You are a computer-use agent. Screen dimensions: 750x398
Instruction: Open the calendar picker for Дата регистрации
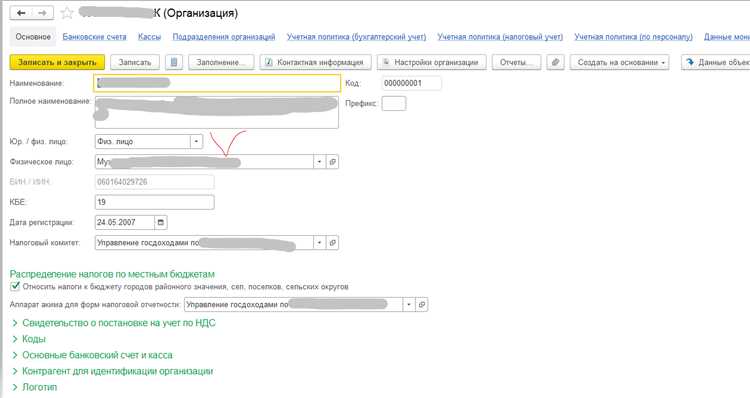tap(161, 222)
